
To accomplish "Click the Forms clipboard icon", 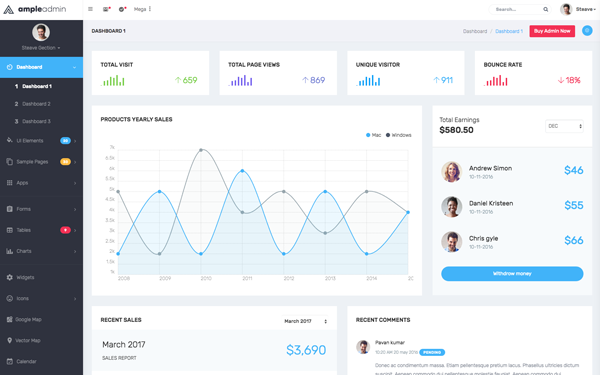I will tap(10, 209).
